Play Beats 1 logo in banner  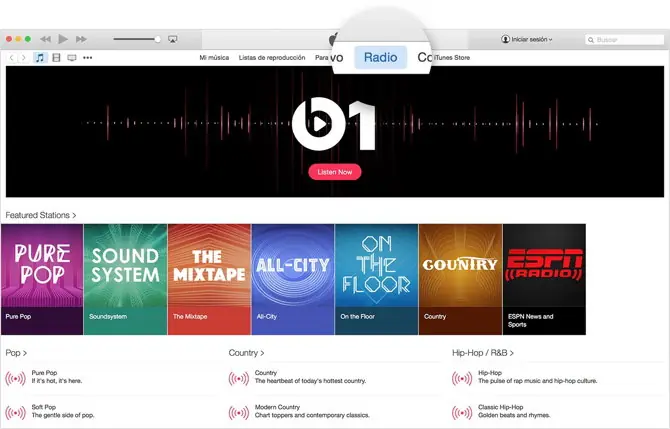click(x=334, y=124)
